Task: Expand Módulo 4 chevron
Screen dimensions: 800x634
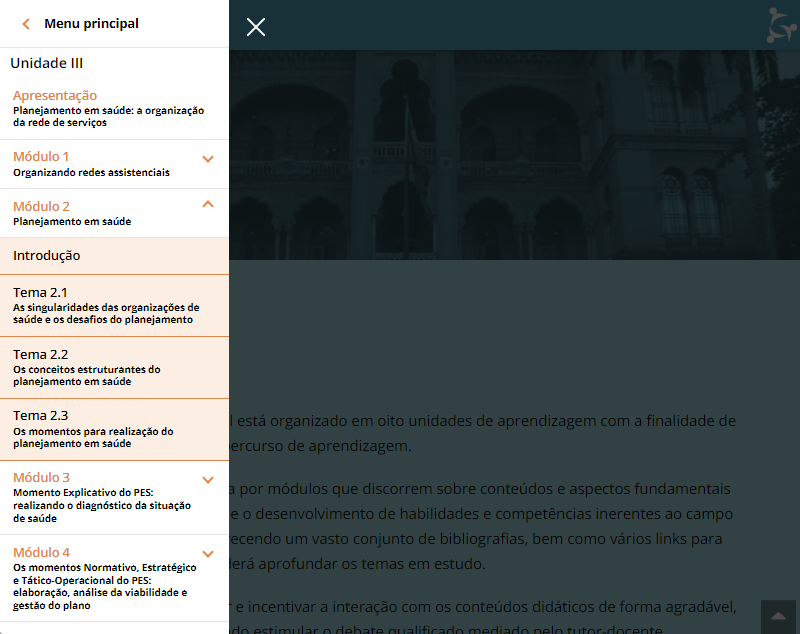Action: pos(208,554)
